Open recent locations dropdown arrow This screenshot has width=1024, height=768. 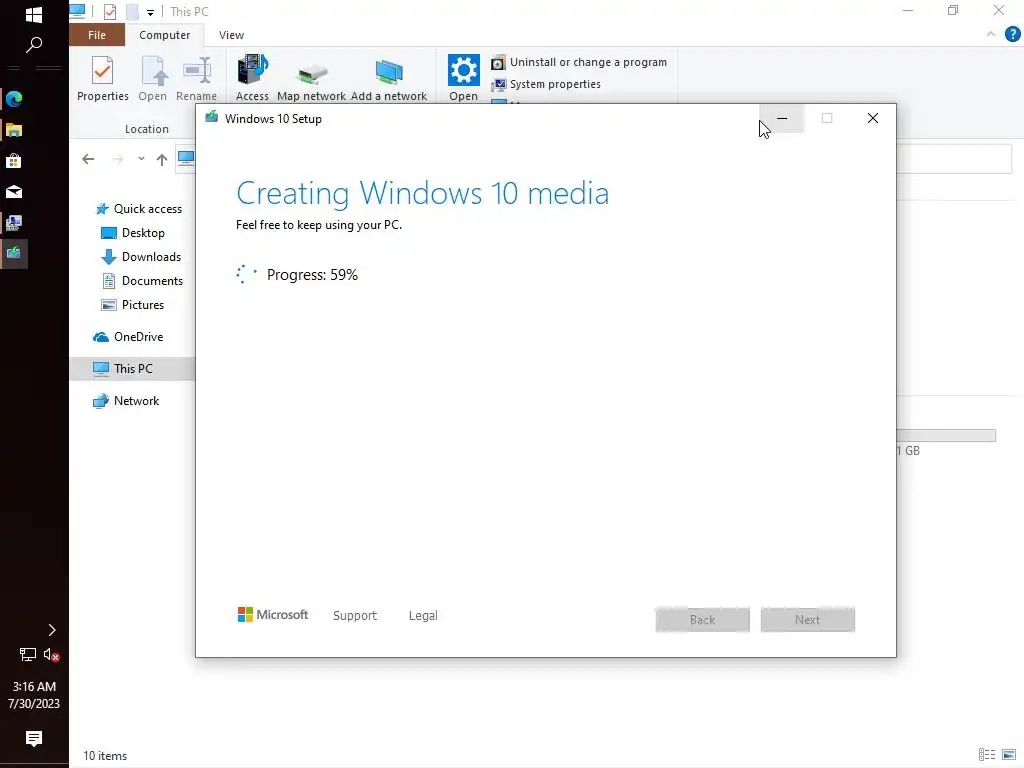pyautogui.click(x=141, y=159)
